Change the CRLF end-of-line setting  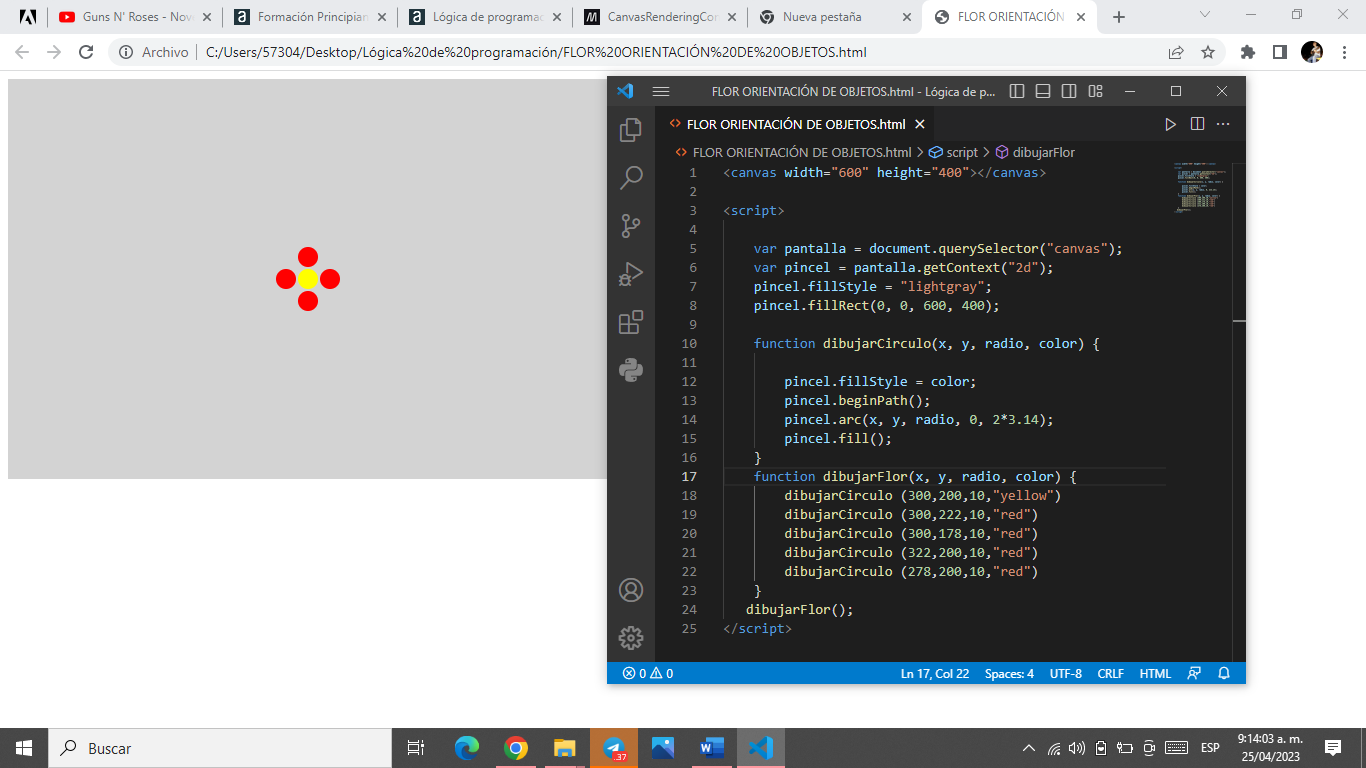1111,673
